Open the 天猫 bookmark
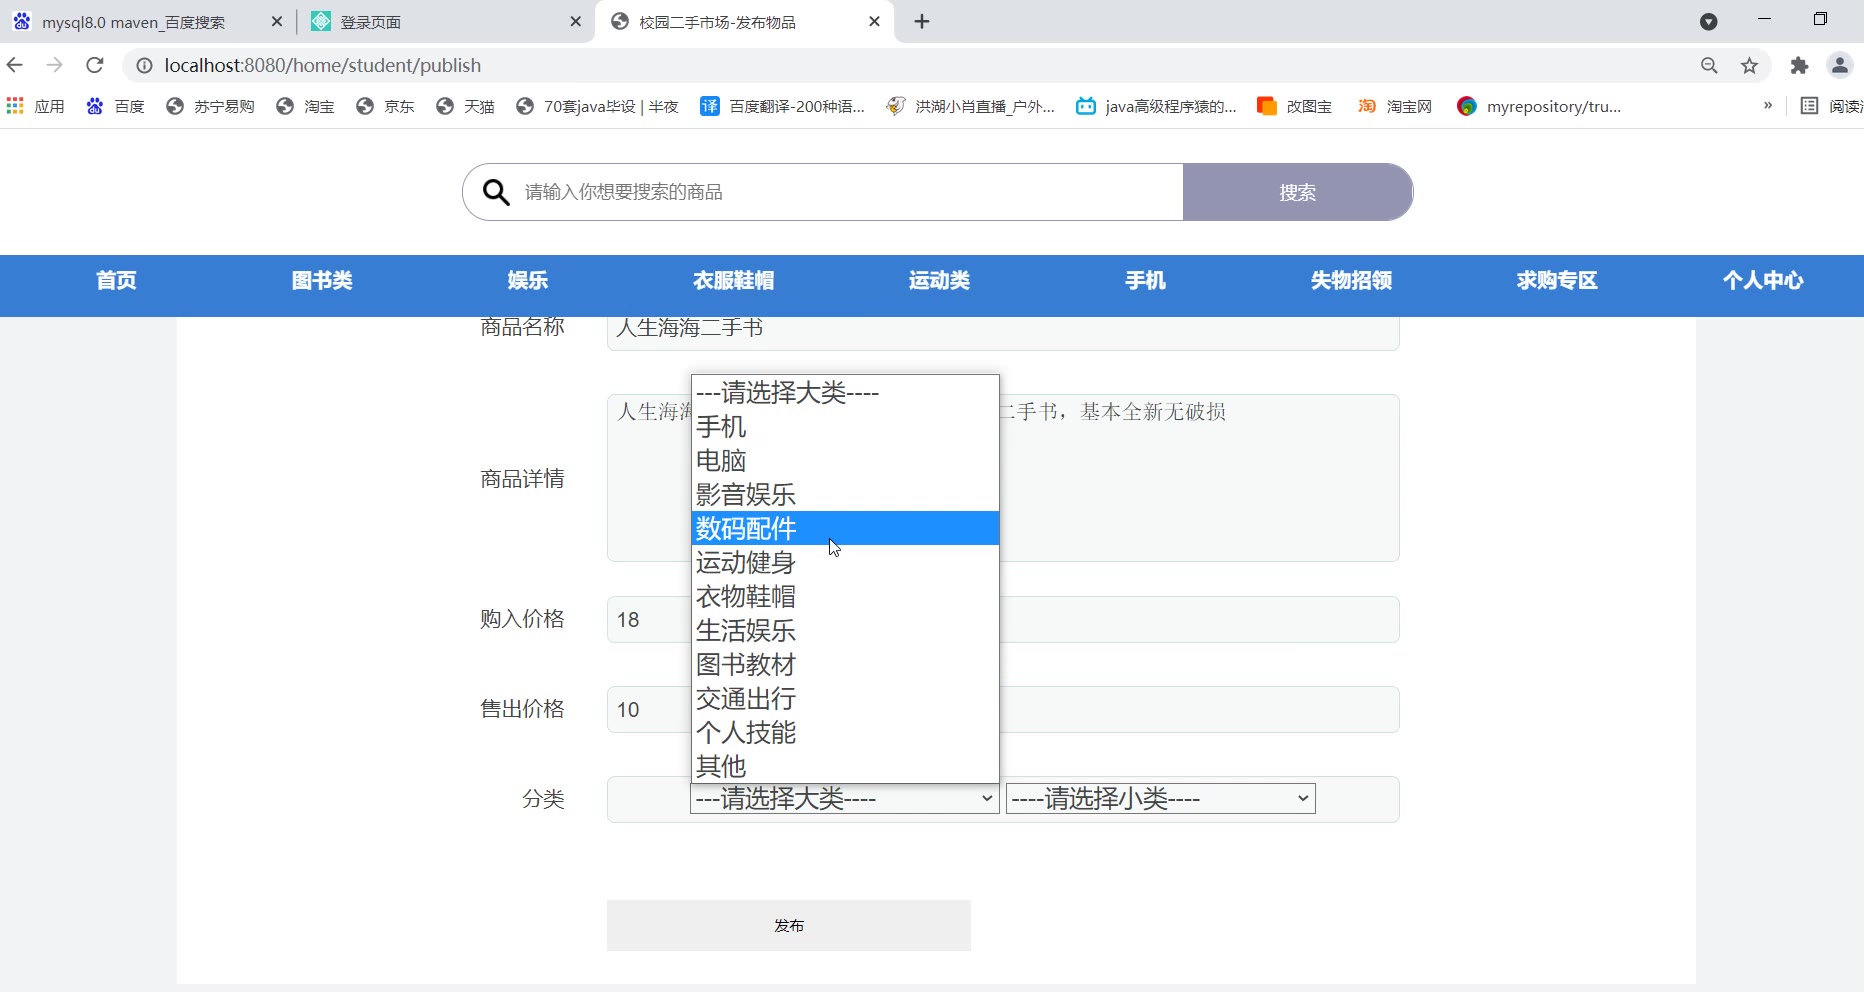The image size is (1864, 992). 465,106
